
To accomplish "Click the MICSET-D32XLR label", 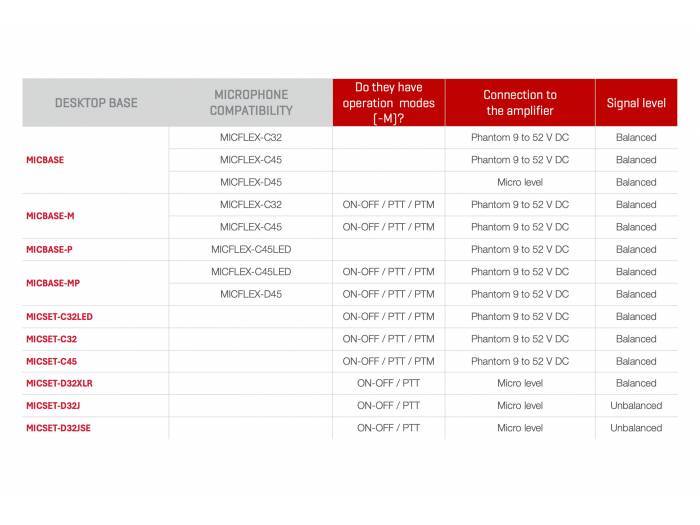I will point(59,383).
